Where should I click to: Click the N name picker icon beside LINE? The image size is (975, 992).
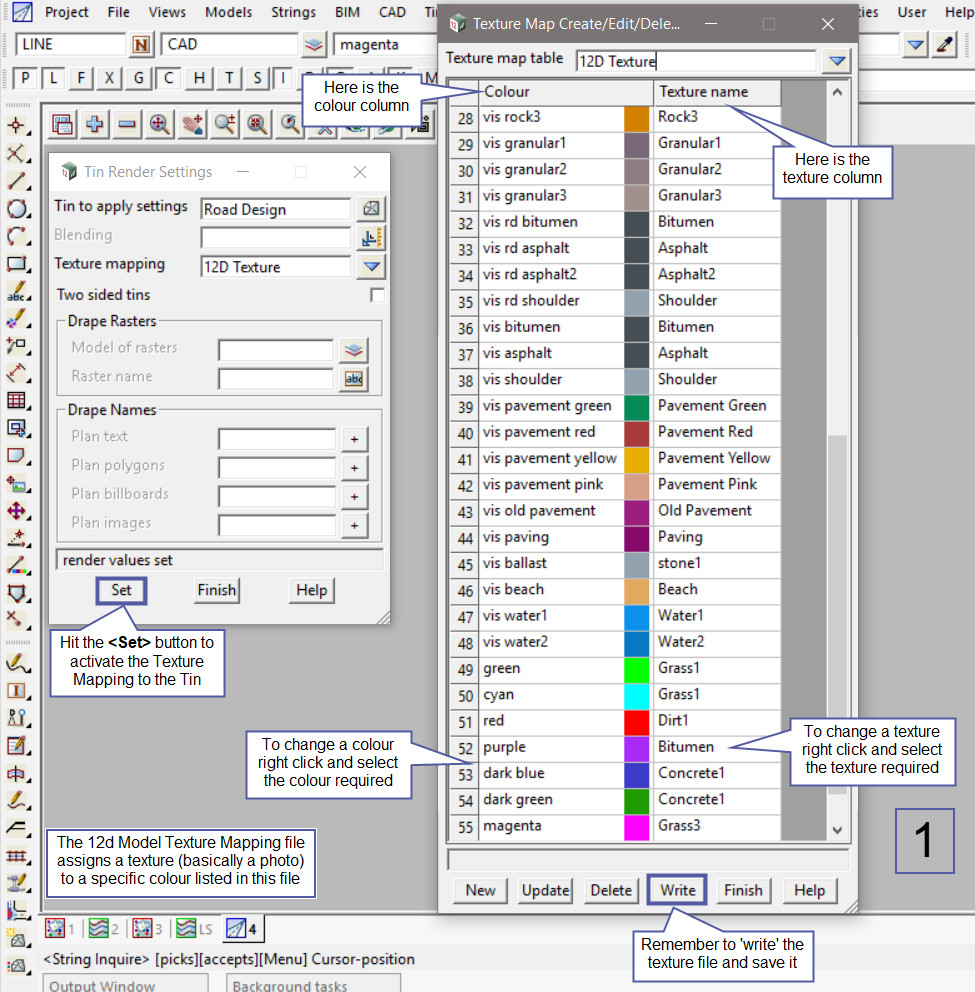click(143, 44)
